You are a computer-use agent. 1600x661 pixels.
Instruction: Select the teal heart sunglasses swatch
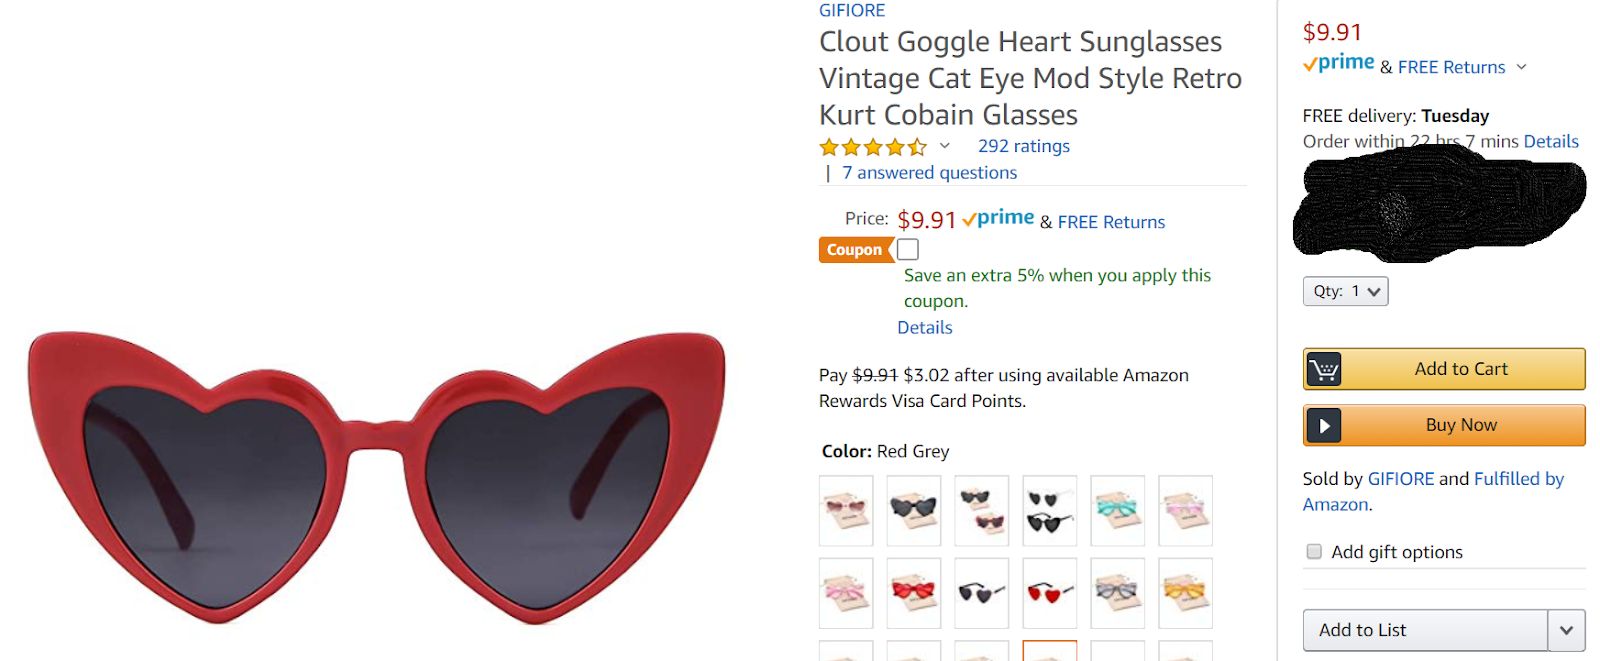click(x=1117, y=510)
